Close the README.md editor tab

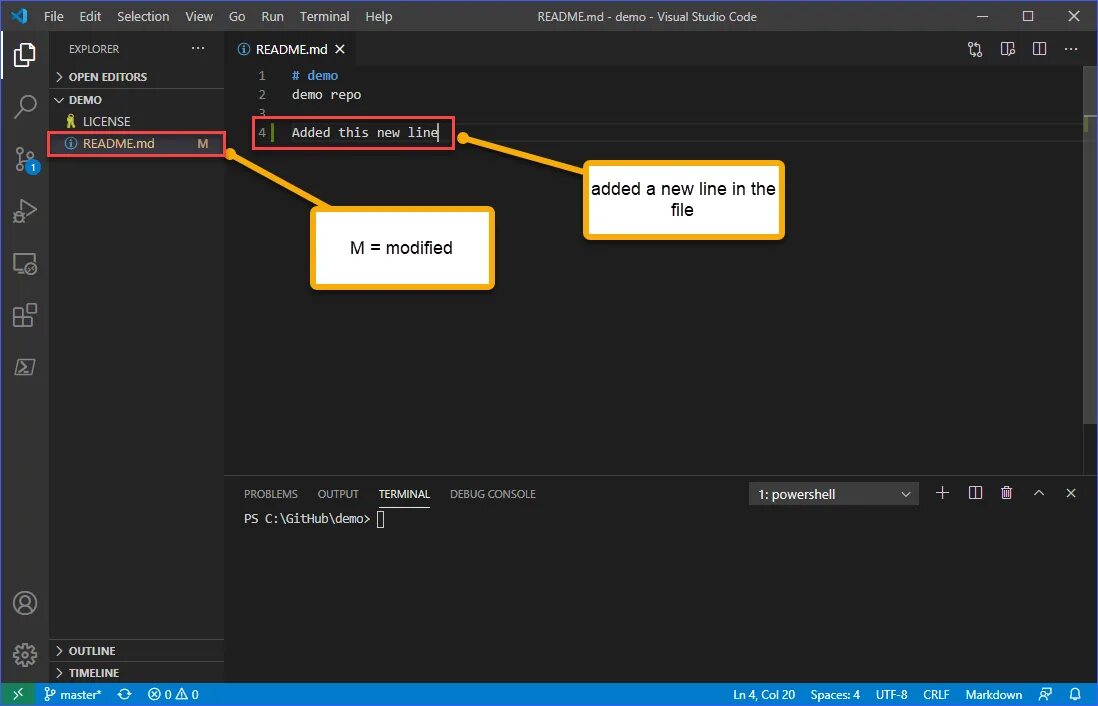click(x=340, y=49)
